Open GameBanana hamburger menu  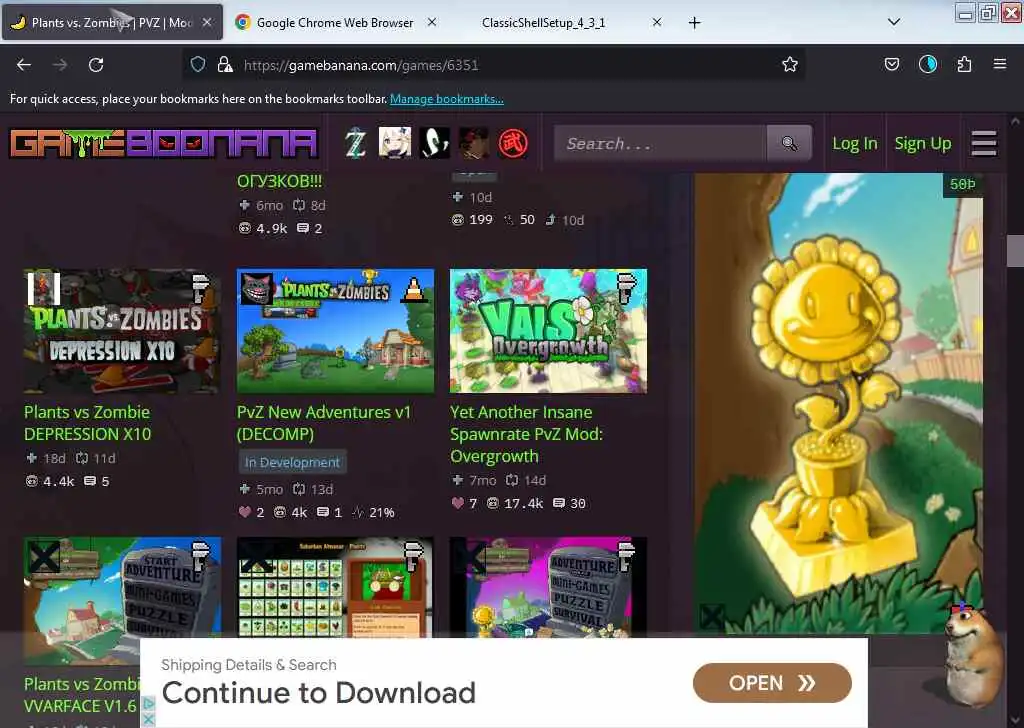click(984, 144)
